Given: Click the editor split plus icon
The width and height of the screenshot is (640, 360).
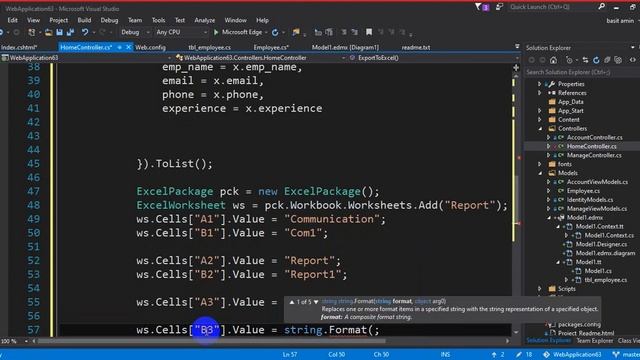Looking at the screenshot, I should pyautogui.click(x=516, y=67).
